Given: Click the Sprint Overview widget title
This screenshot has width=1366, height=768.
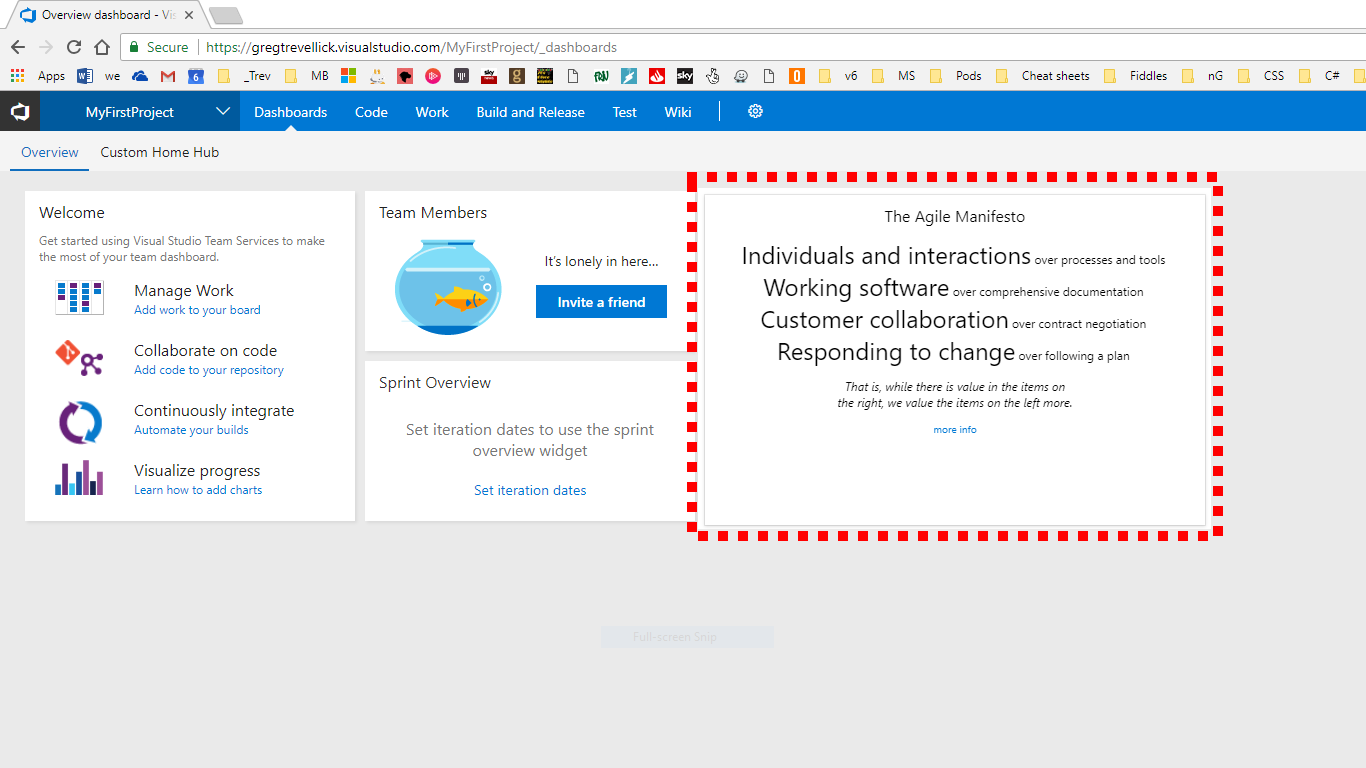Looking at the screenshot, I should coord(435,383).
